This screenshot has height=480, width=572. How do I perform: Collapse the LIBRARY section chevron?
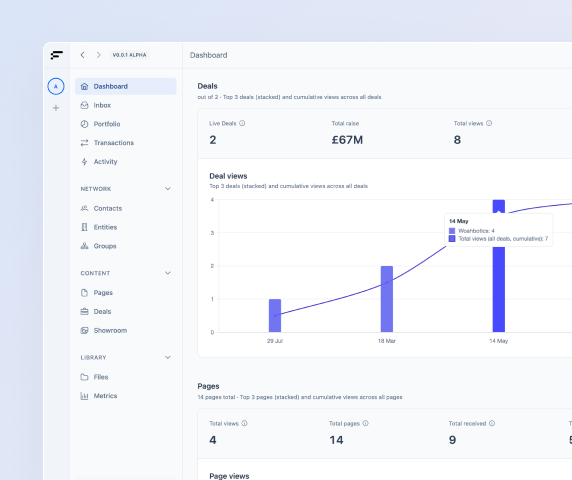tap(168, 357)
